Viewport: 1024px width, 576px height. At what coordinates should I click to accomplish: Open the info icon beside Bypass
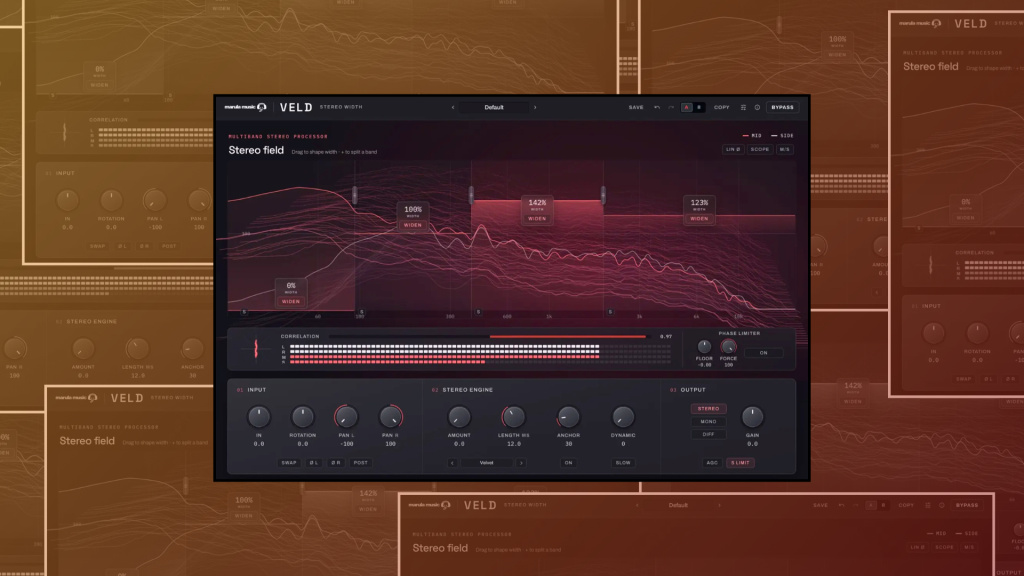[758, 108]
